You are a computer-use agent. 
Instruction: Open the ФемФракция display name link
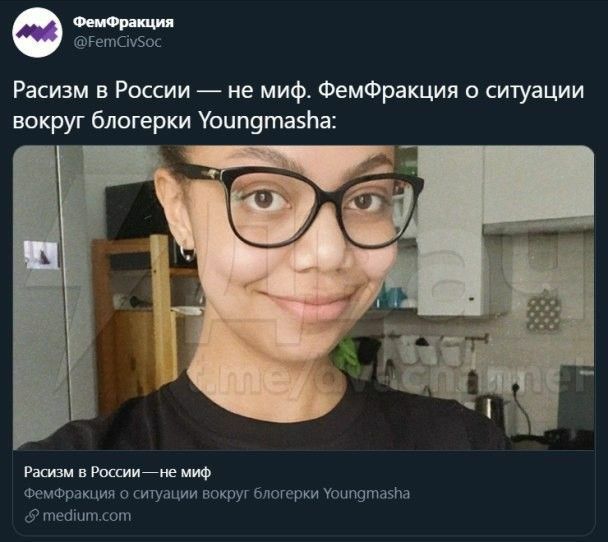pyautogui.click(x=123, y=22)
